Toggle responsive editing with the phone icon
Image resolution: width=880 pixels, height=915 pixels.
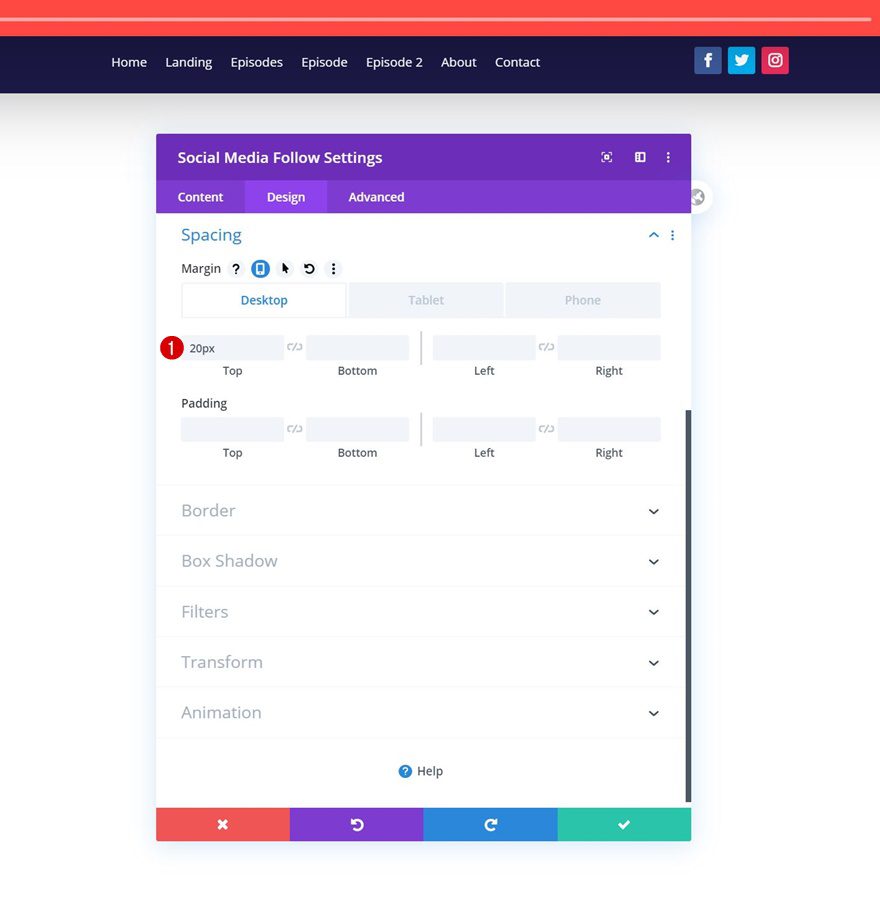pyautogui.click(x=261, y=268)
